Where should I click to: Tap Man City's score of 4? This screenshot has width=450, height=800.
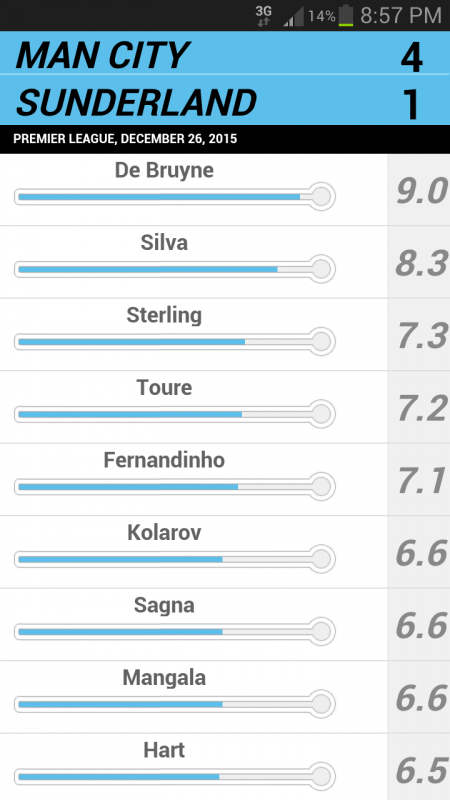(411, 58)
